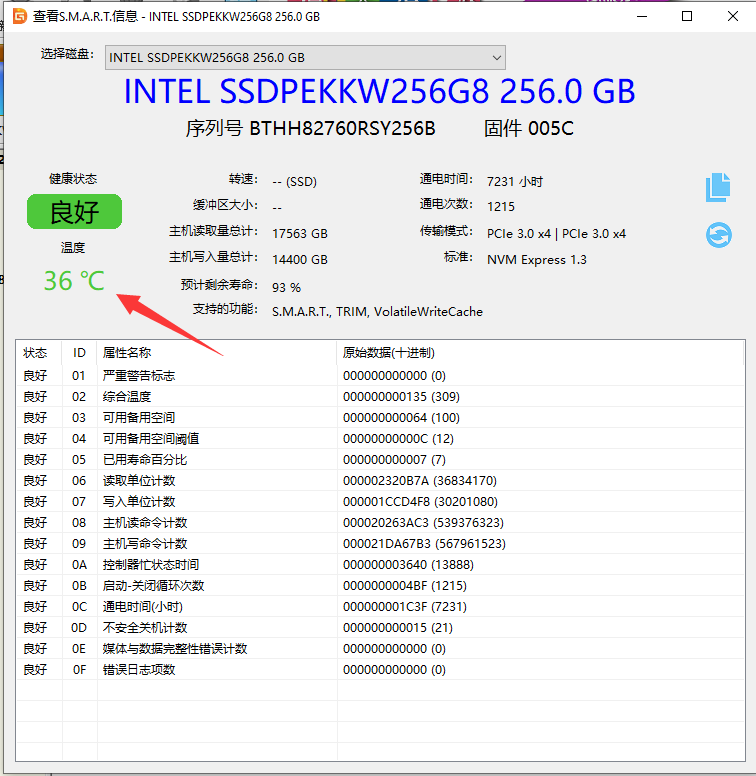Select the 主机读命令计数 row
Screen dimensions: 756x776
[380, 523]
